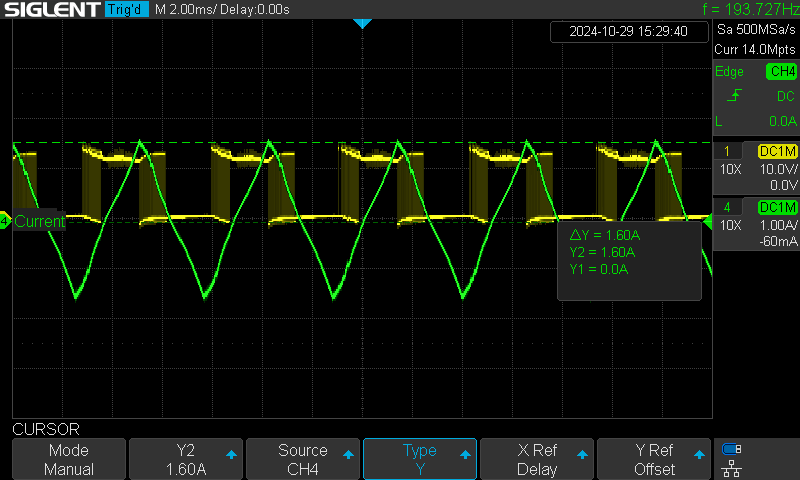Click the blue trigger position marker
This screenshot has width=800, height=480.
pos(362,23)
